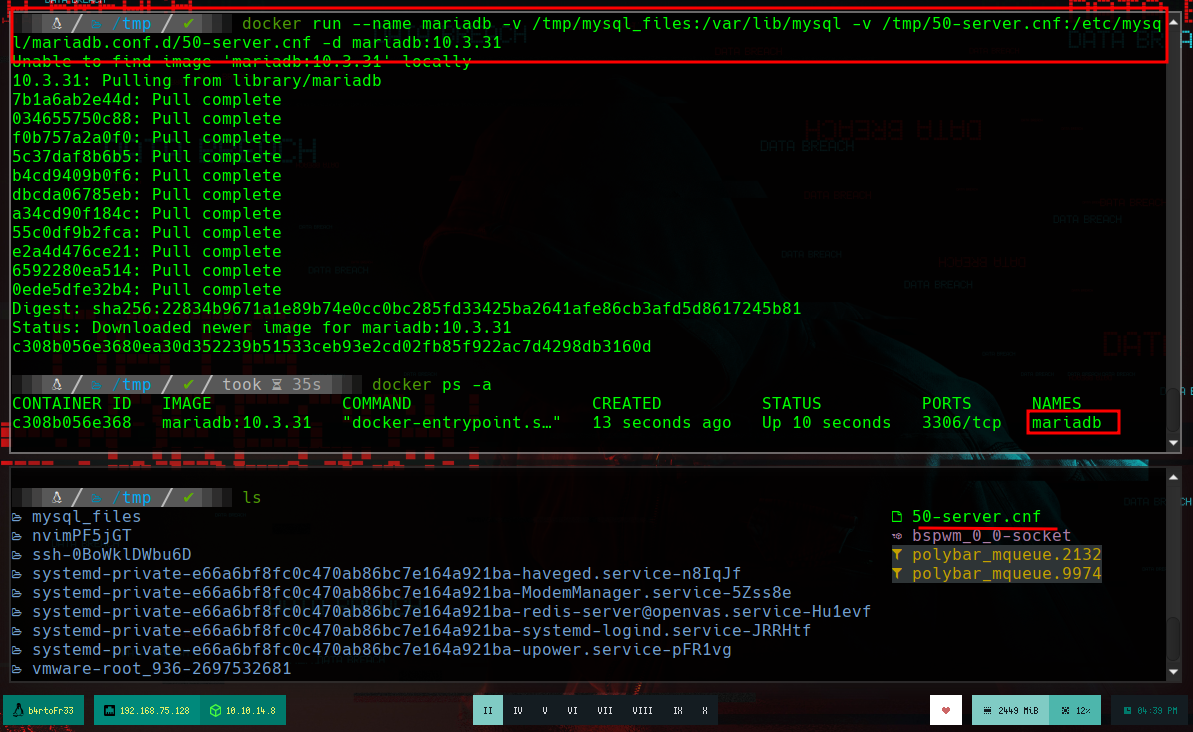Click the '0ede5dfe32b4: Pull complete' line

[147, 290]
